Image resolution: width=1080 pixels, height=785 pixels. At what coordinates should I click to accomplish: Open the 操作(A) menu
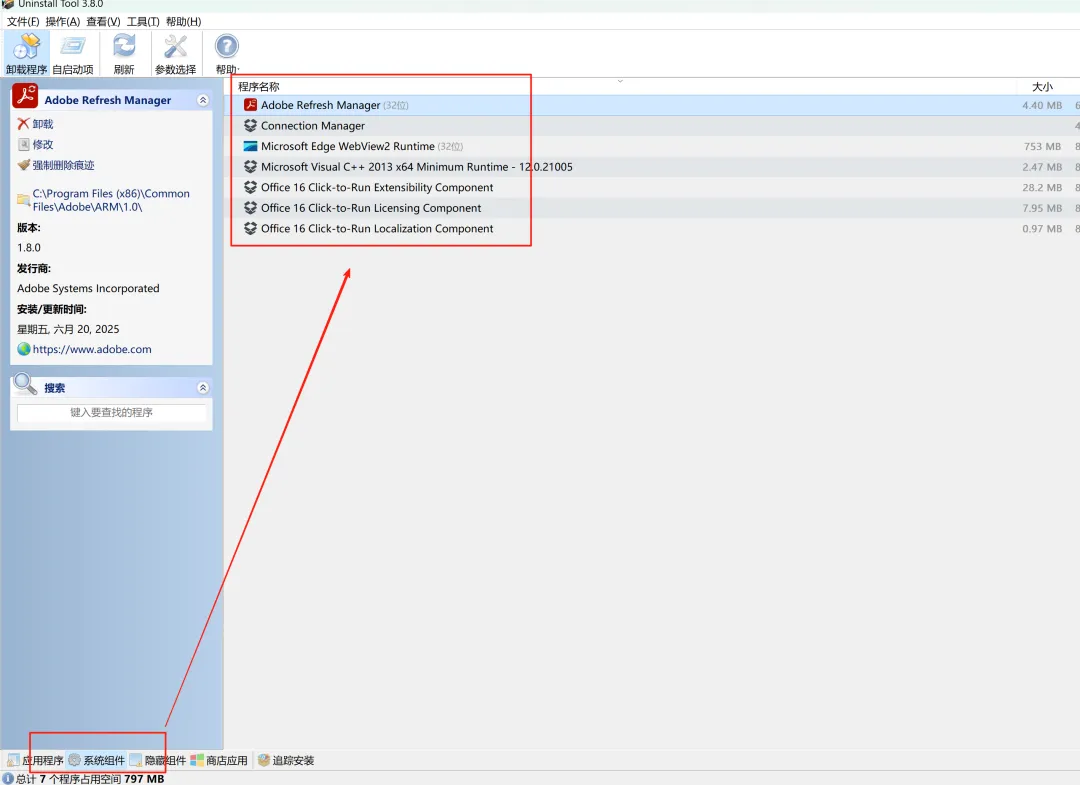click(63, 21)
